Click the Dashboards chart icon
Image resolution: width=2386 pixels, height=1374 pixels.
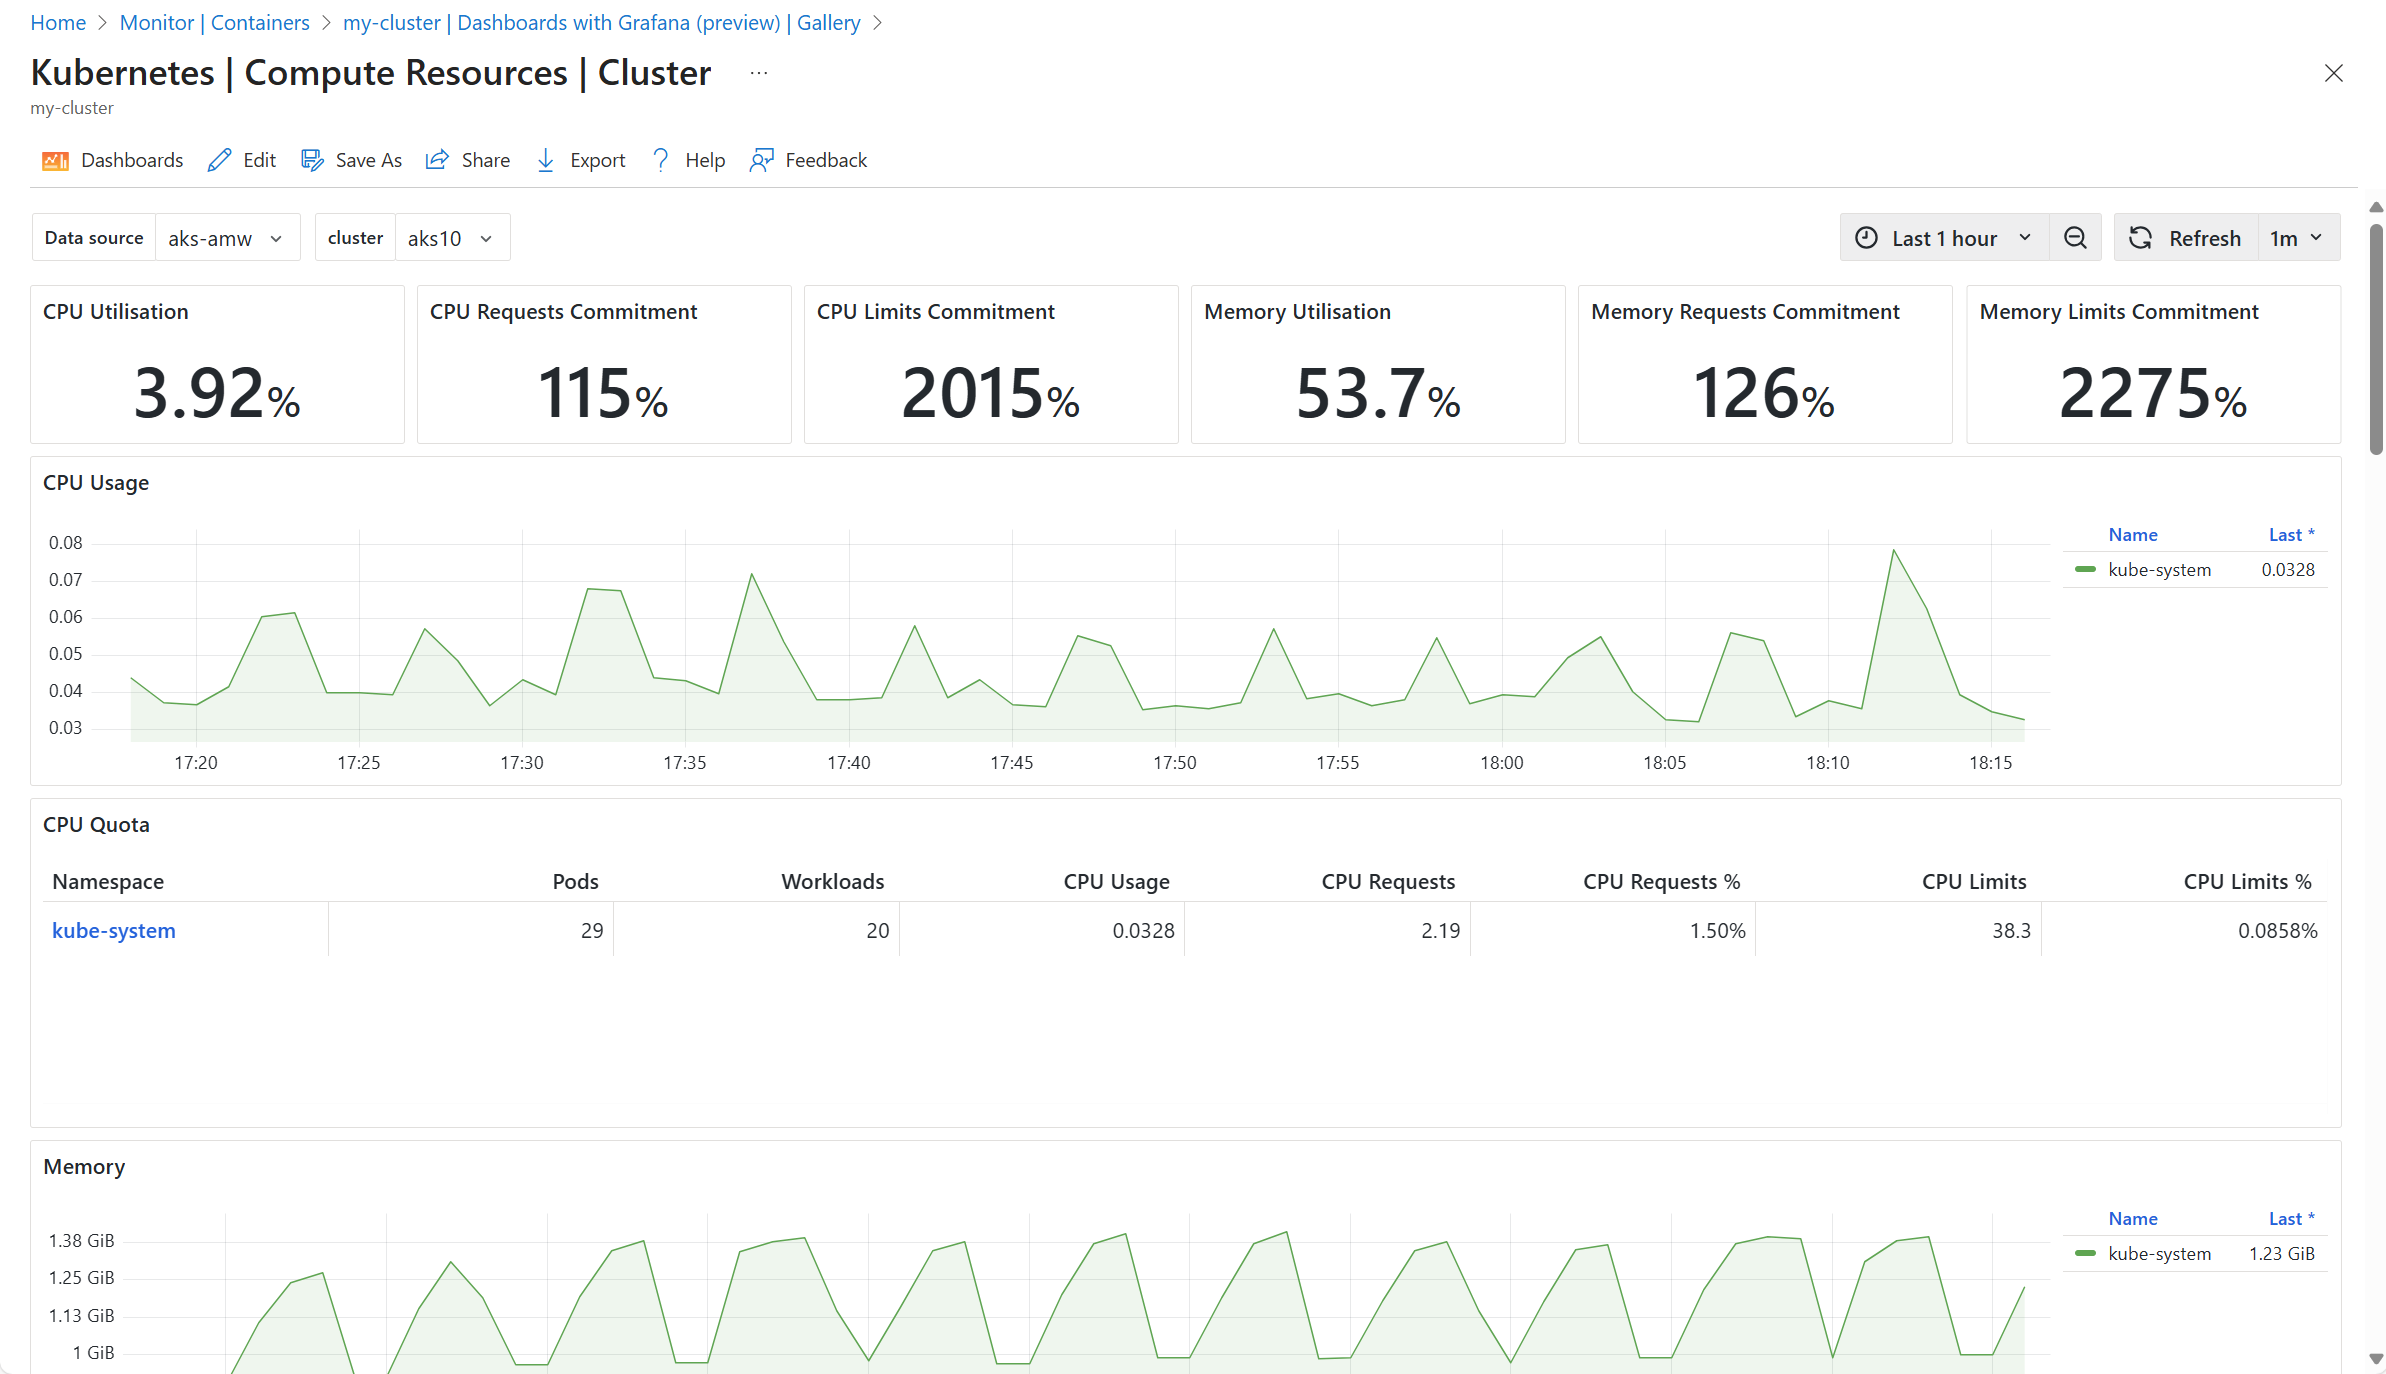tap(55, 160)
